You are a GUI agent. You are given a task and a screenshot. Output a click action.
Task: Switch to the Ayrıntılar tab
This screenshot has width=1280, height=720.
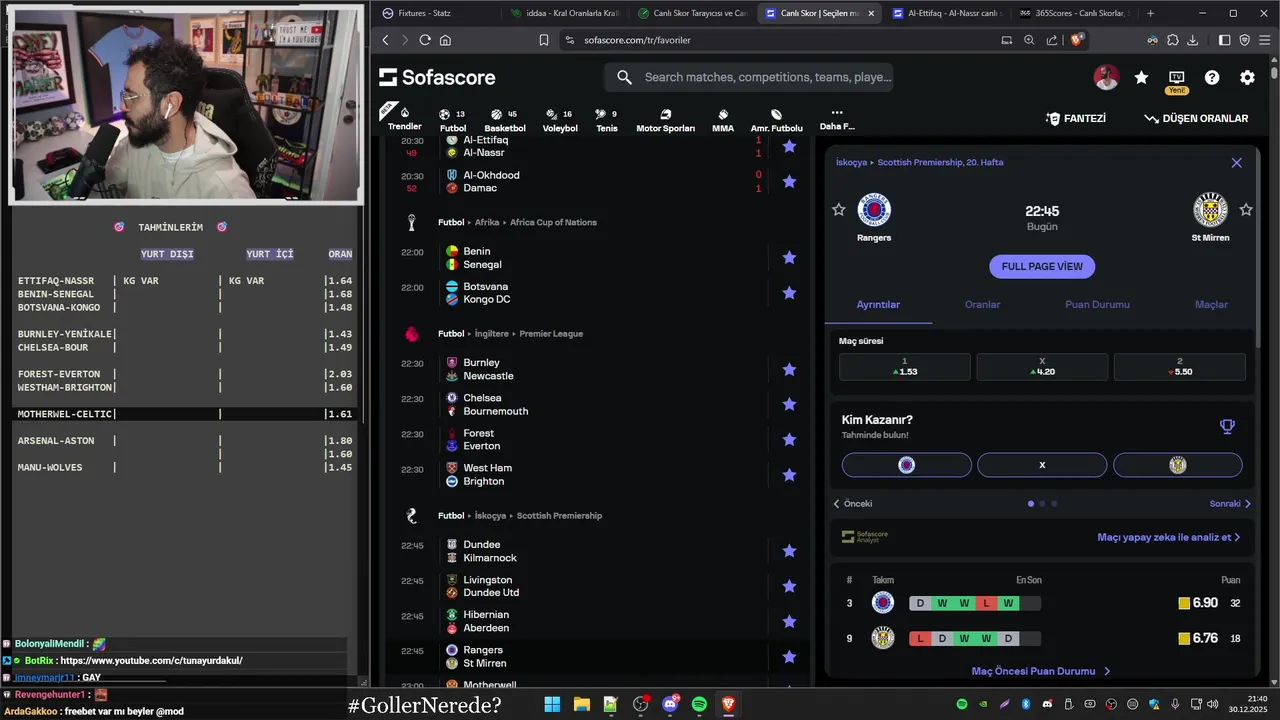pos(878,305)
